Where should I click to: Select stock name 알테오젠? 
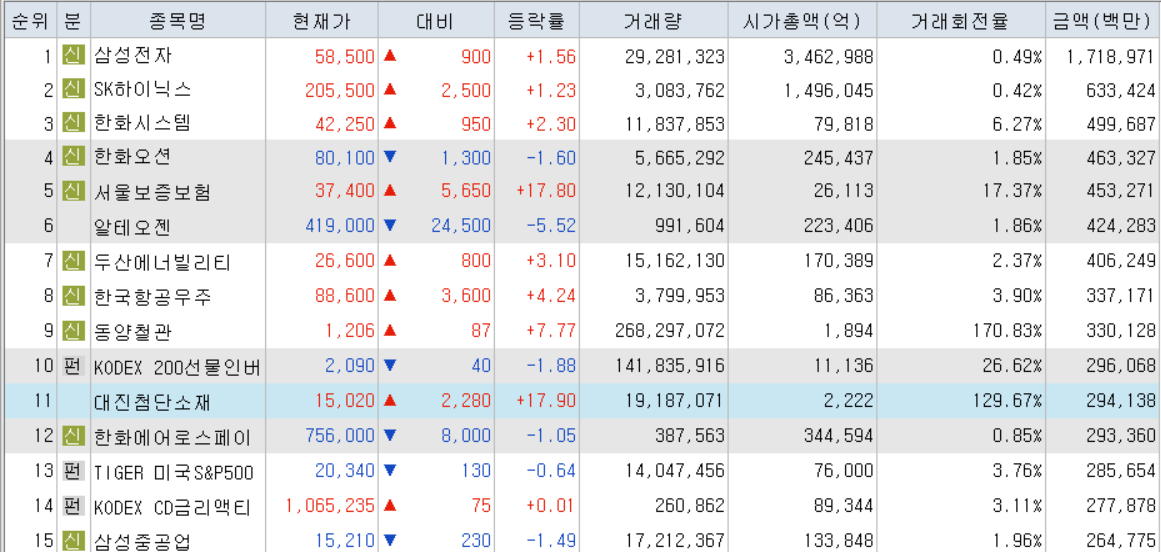[134, 226]
